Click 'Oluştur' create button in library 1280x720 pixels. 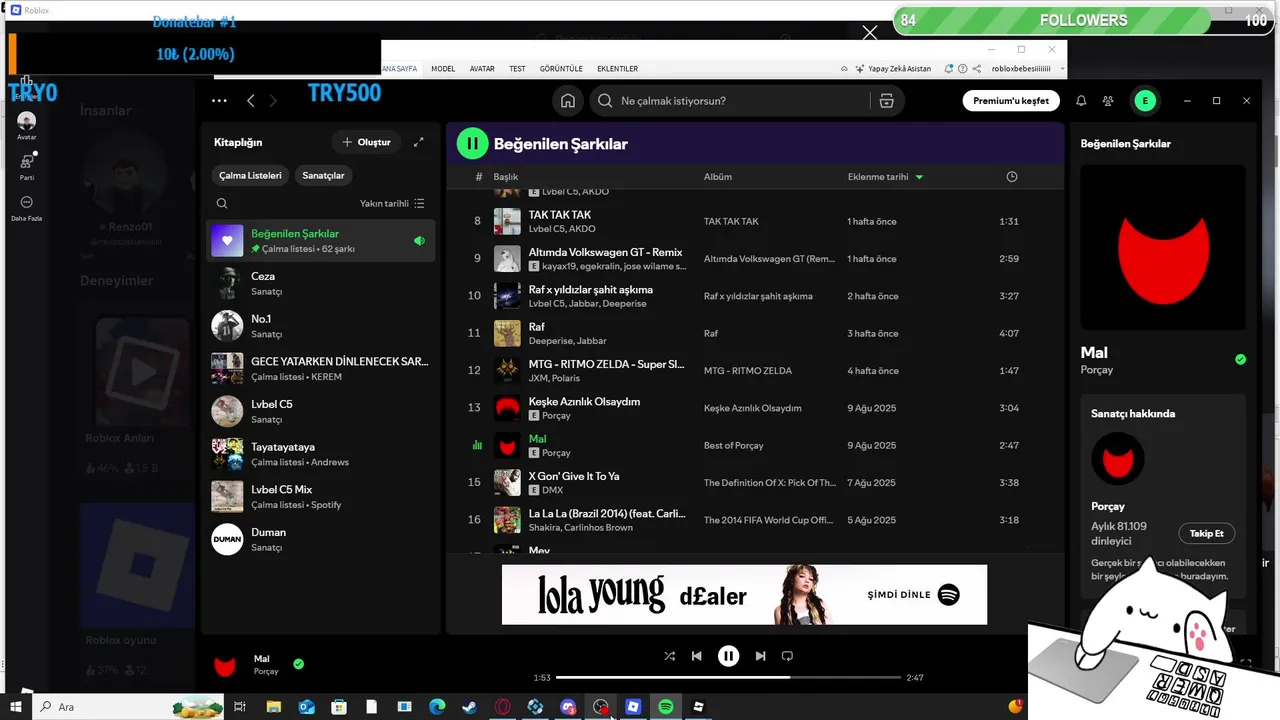tap(366, 142)
